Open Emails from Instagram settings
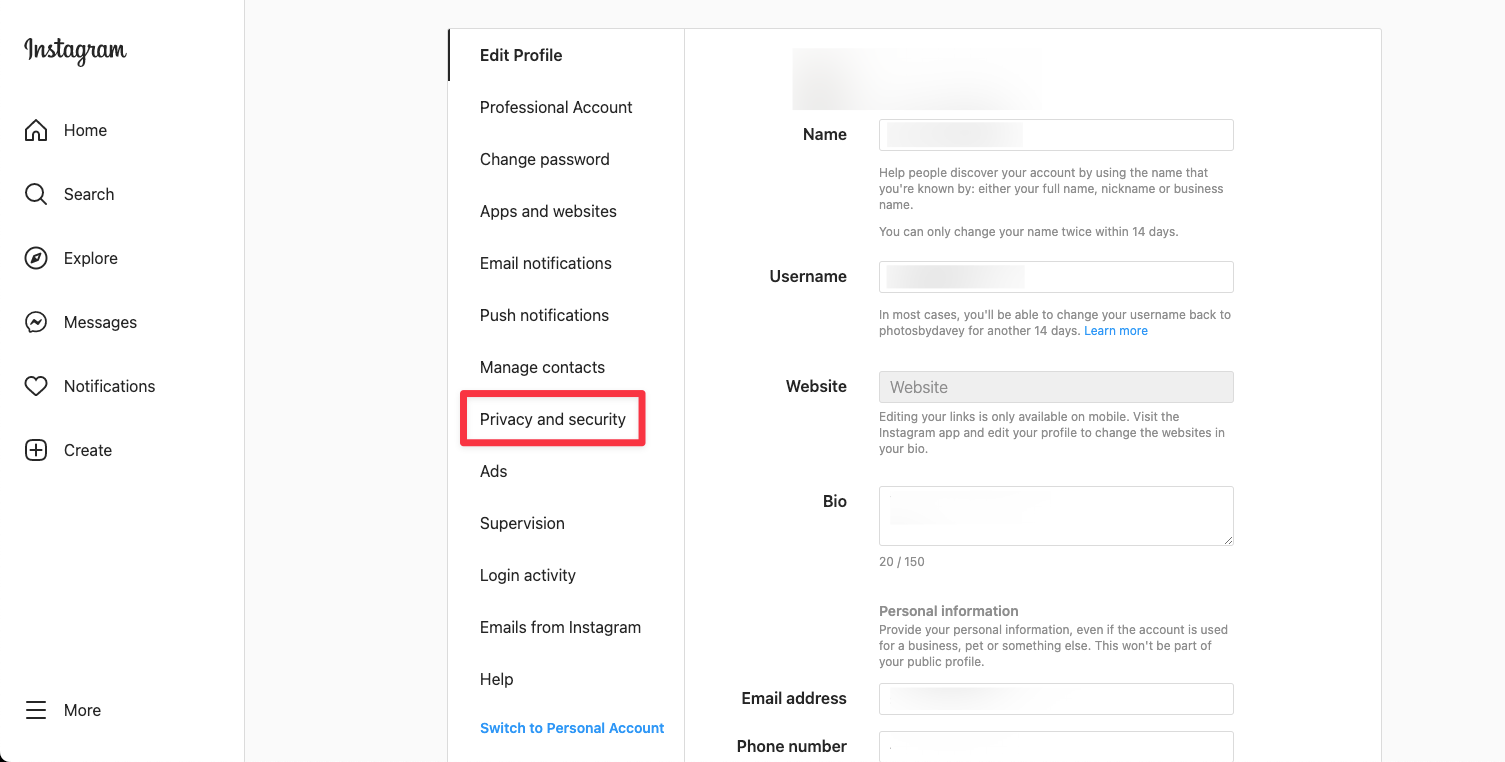This screenshot has width=1505, height=762. [x=566, y=627]
